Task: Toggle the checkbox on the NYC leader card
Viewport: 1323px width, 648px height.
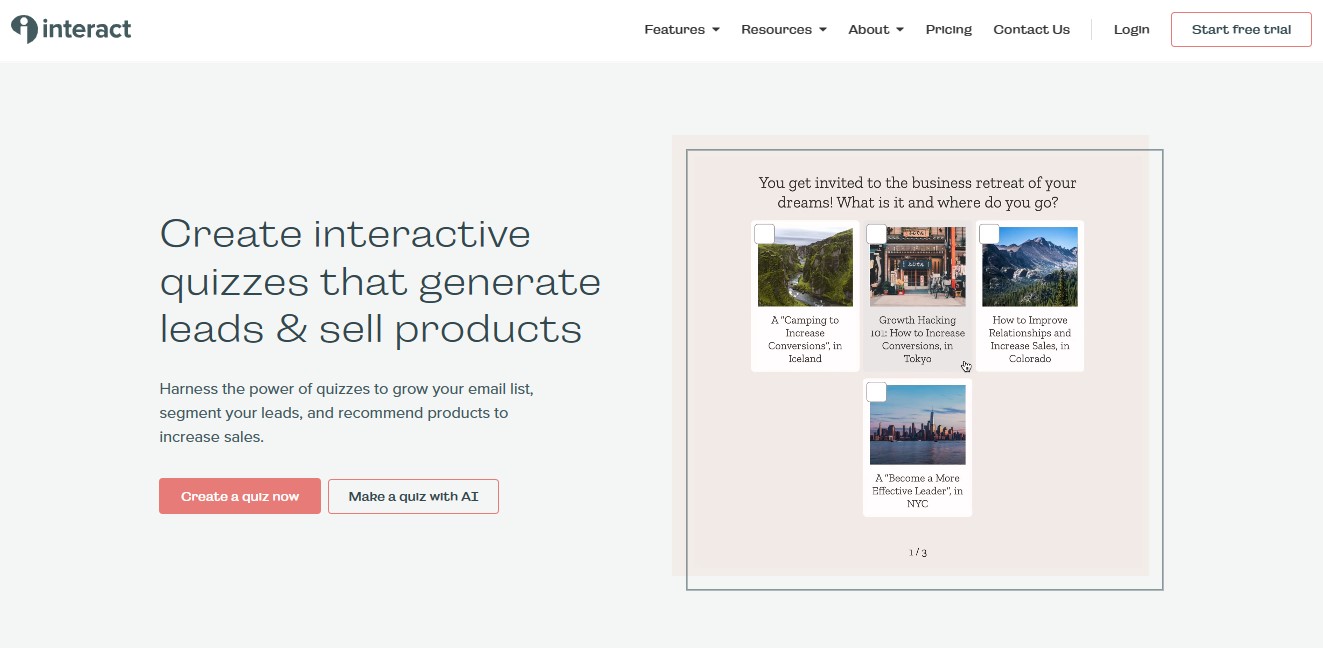Action: (877, 392)
